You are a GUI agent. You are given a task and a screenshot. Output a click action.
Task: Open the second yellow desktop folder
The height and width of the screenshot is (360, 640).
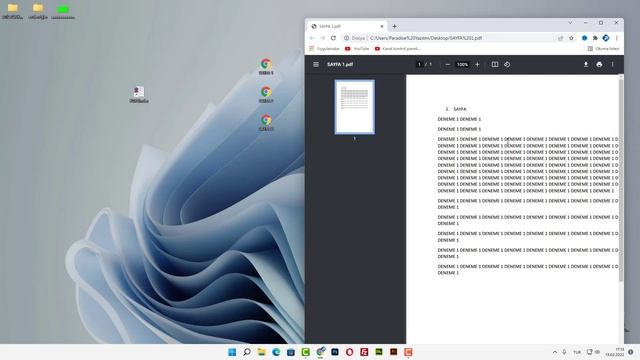tap(38, 11)
